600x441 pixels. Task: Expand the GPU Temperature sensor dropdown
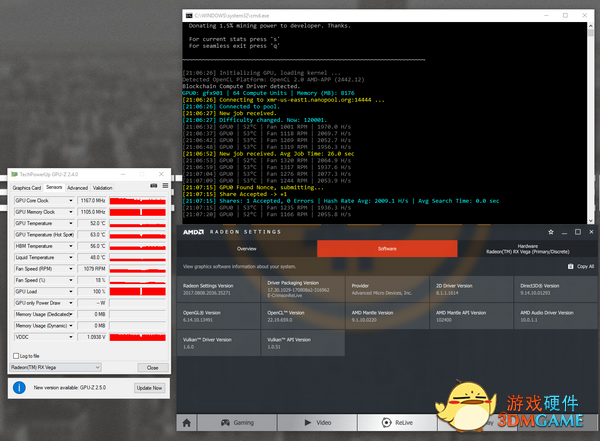(71, 223)
